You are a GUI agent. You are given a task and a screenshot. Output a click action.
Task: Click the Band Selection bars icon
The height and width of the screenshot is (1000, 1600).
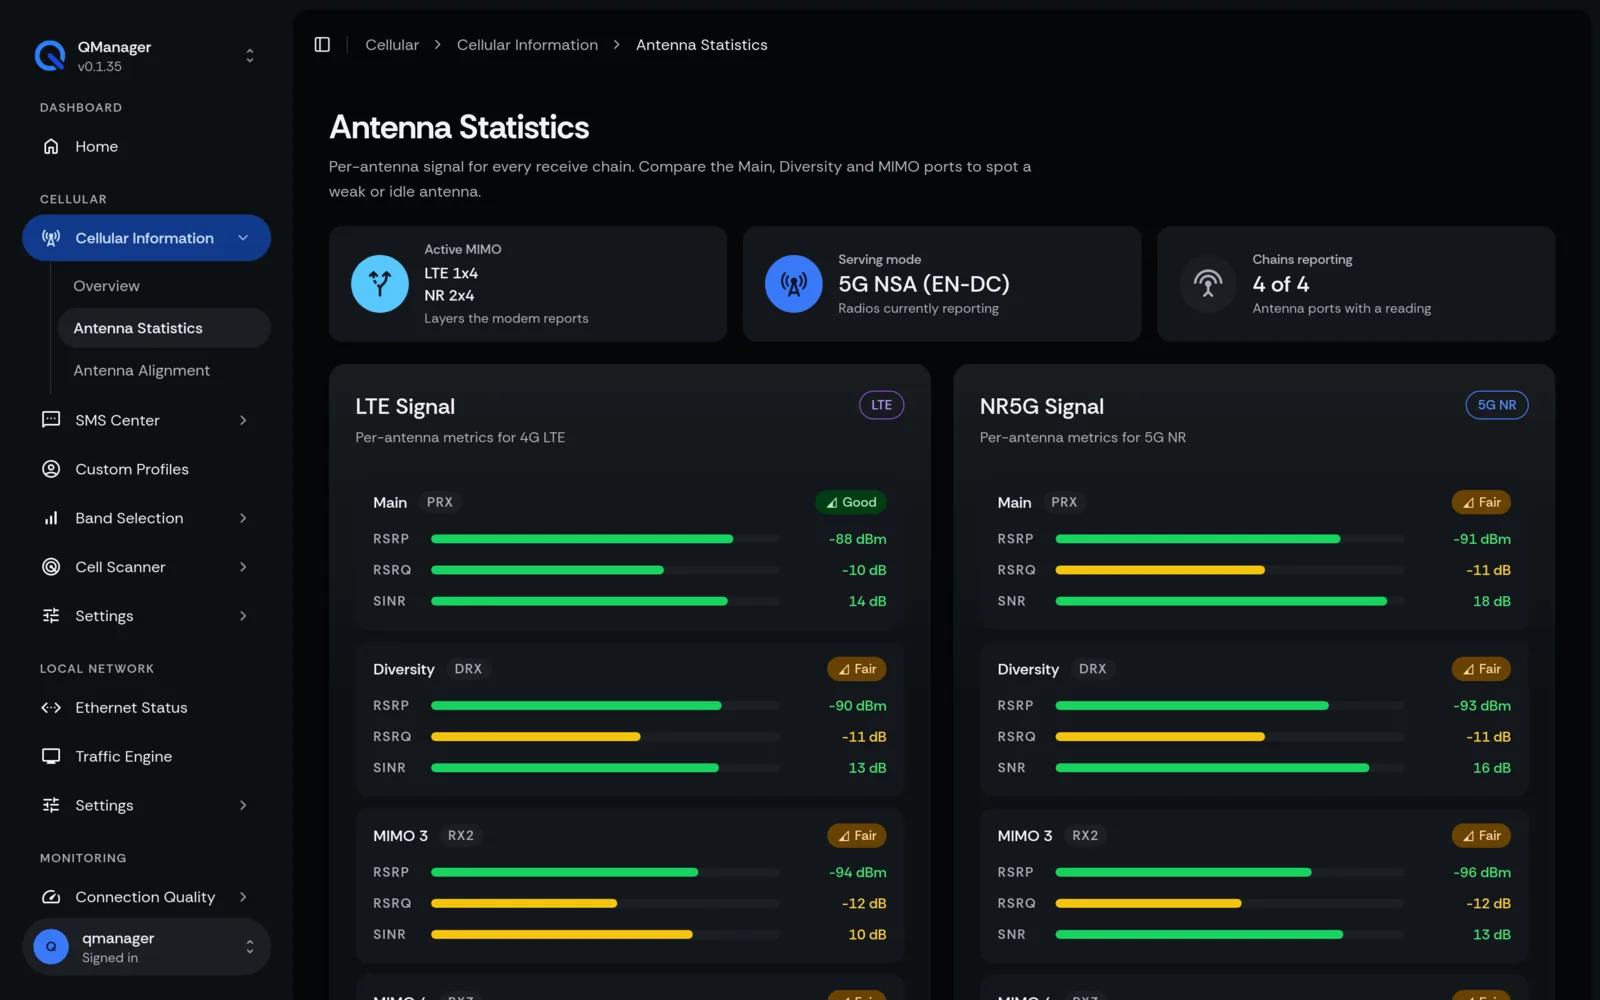(51, 518)
